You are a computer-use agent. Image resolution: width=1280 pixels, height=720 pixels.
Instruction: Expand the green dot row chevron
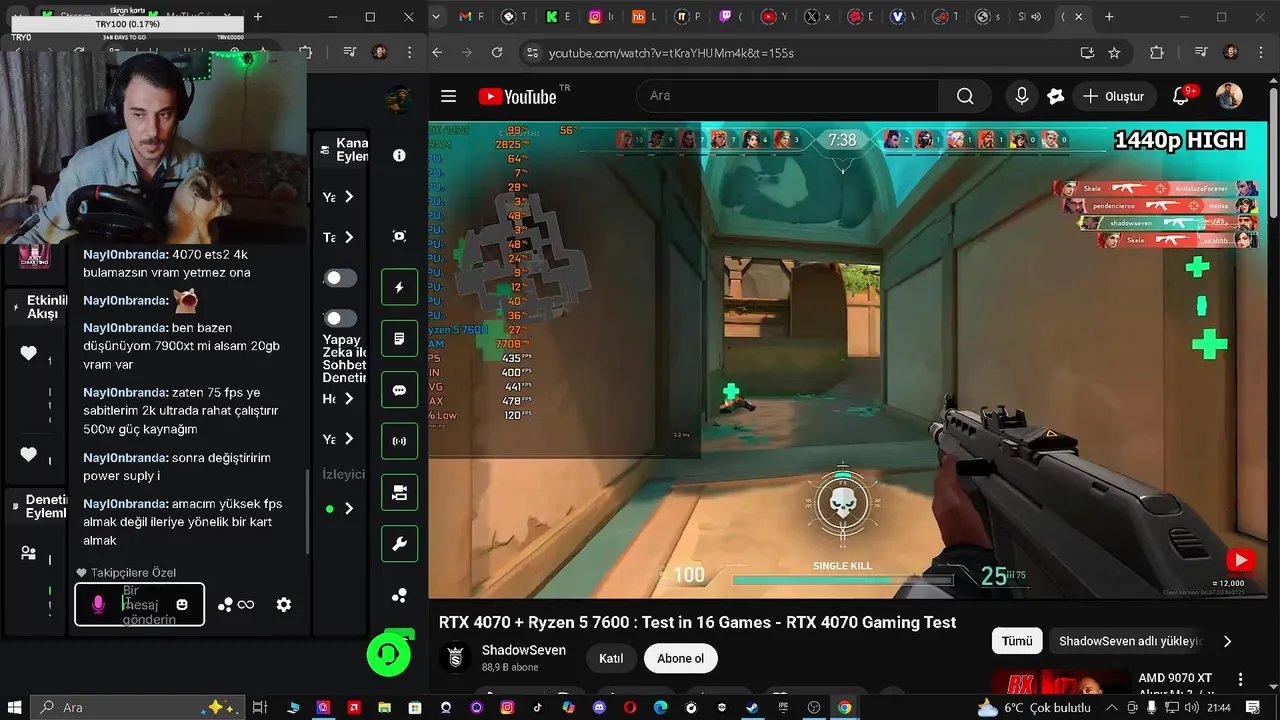point(349,509)
